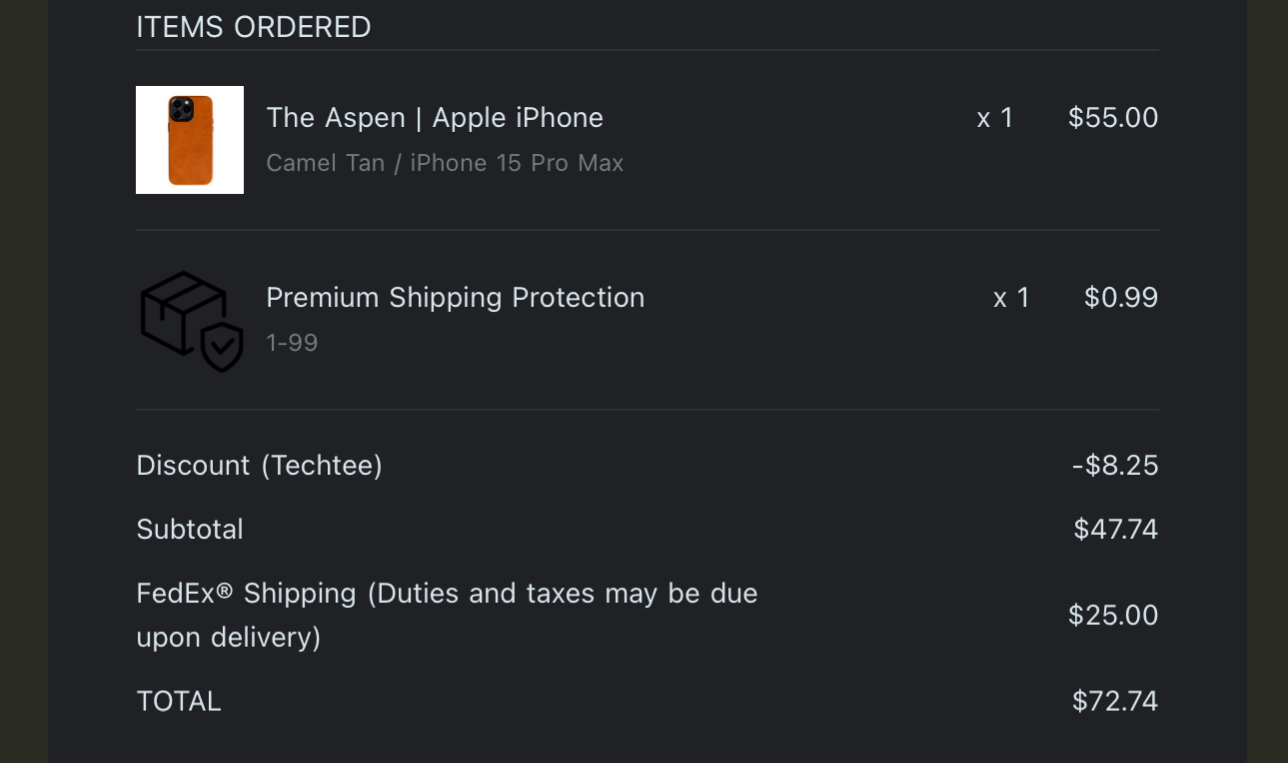Click the Subtotal label
This screenshot has height=763, width=1288.
tap(189, 530)
